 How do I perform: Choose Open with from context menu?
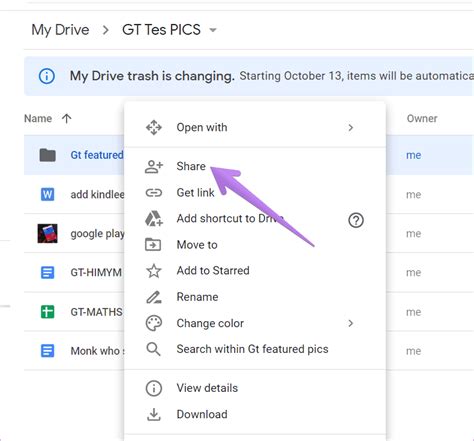[255, 127]
